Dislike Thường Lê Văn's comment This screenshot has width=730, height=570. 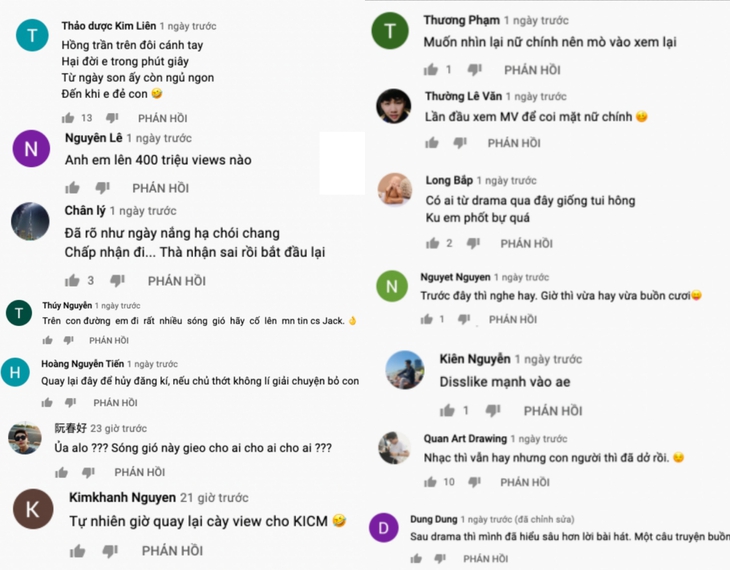pos(459,143)
